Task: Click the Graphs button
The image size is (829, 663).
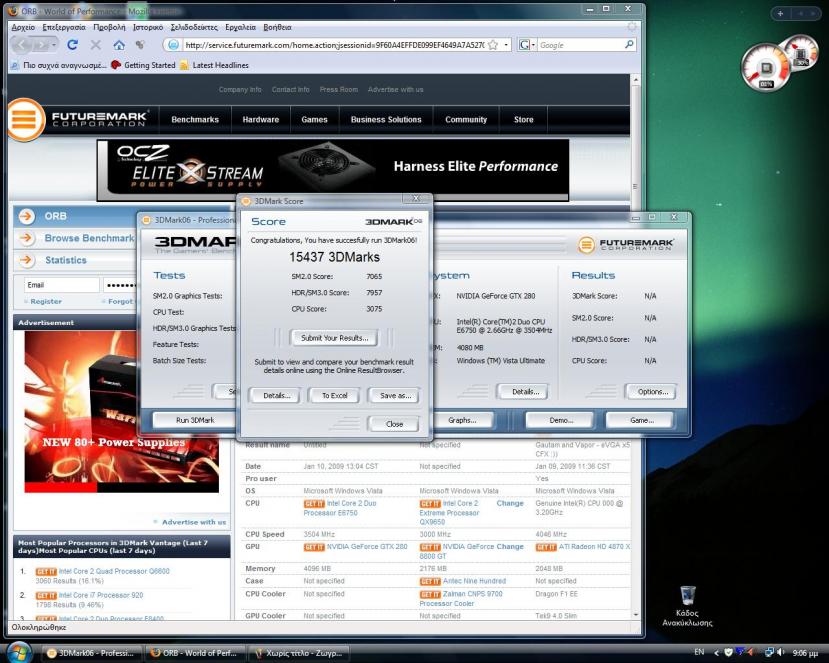Action: coord(463,420)
